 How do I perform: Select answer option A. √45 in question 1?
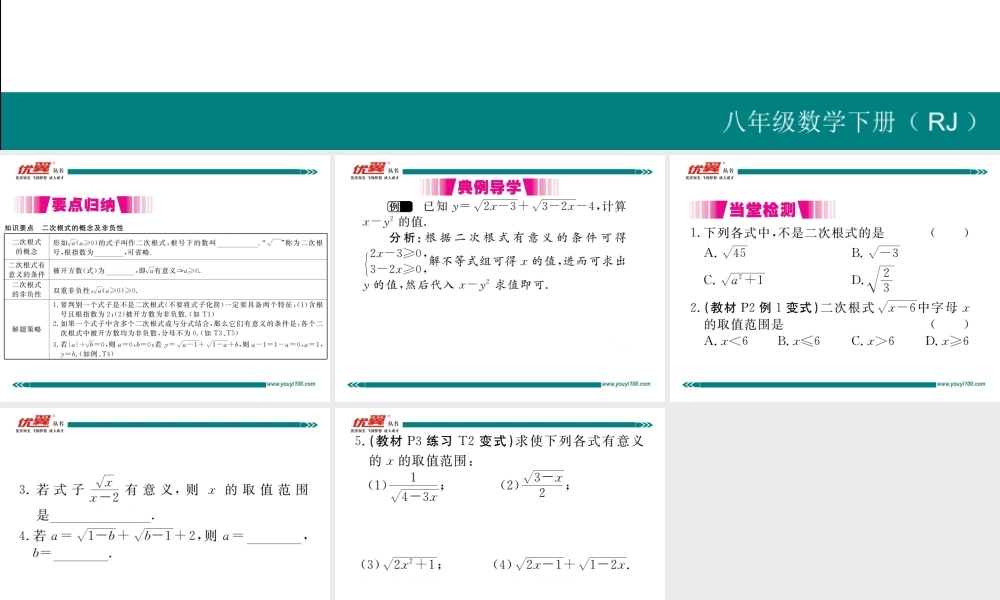point(726,253)
